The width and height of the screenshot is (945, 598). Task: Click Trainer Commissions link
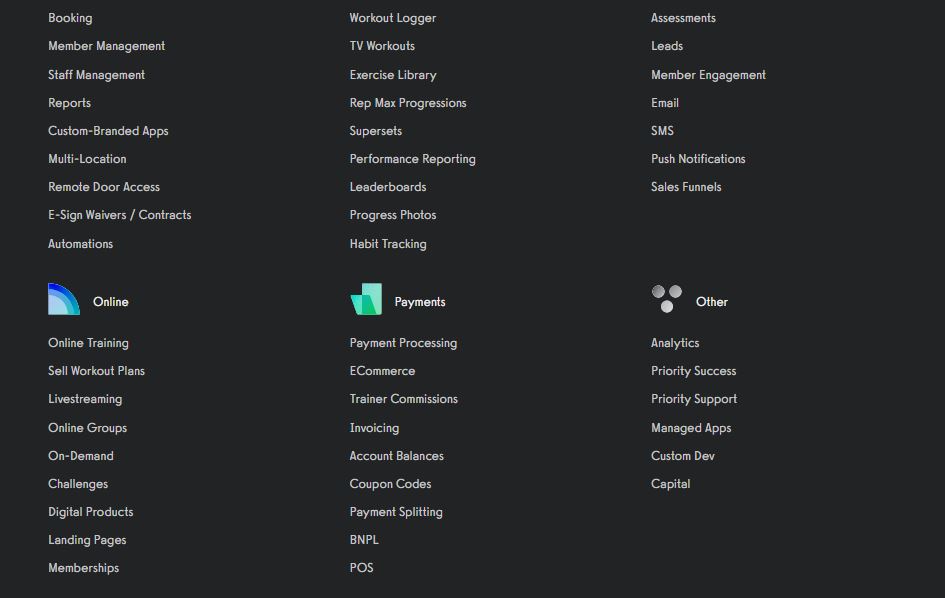tap(404, 399)
